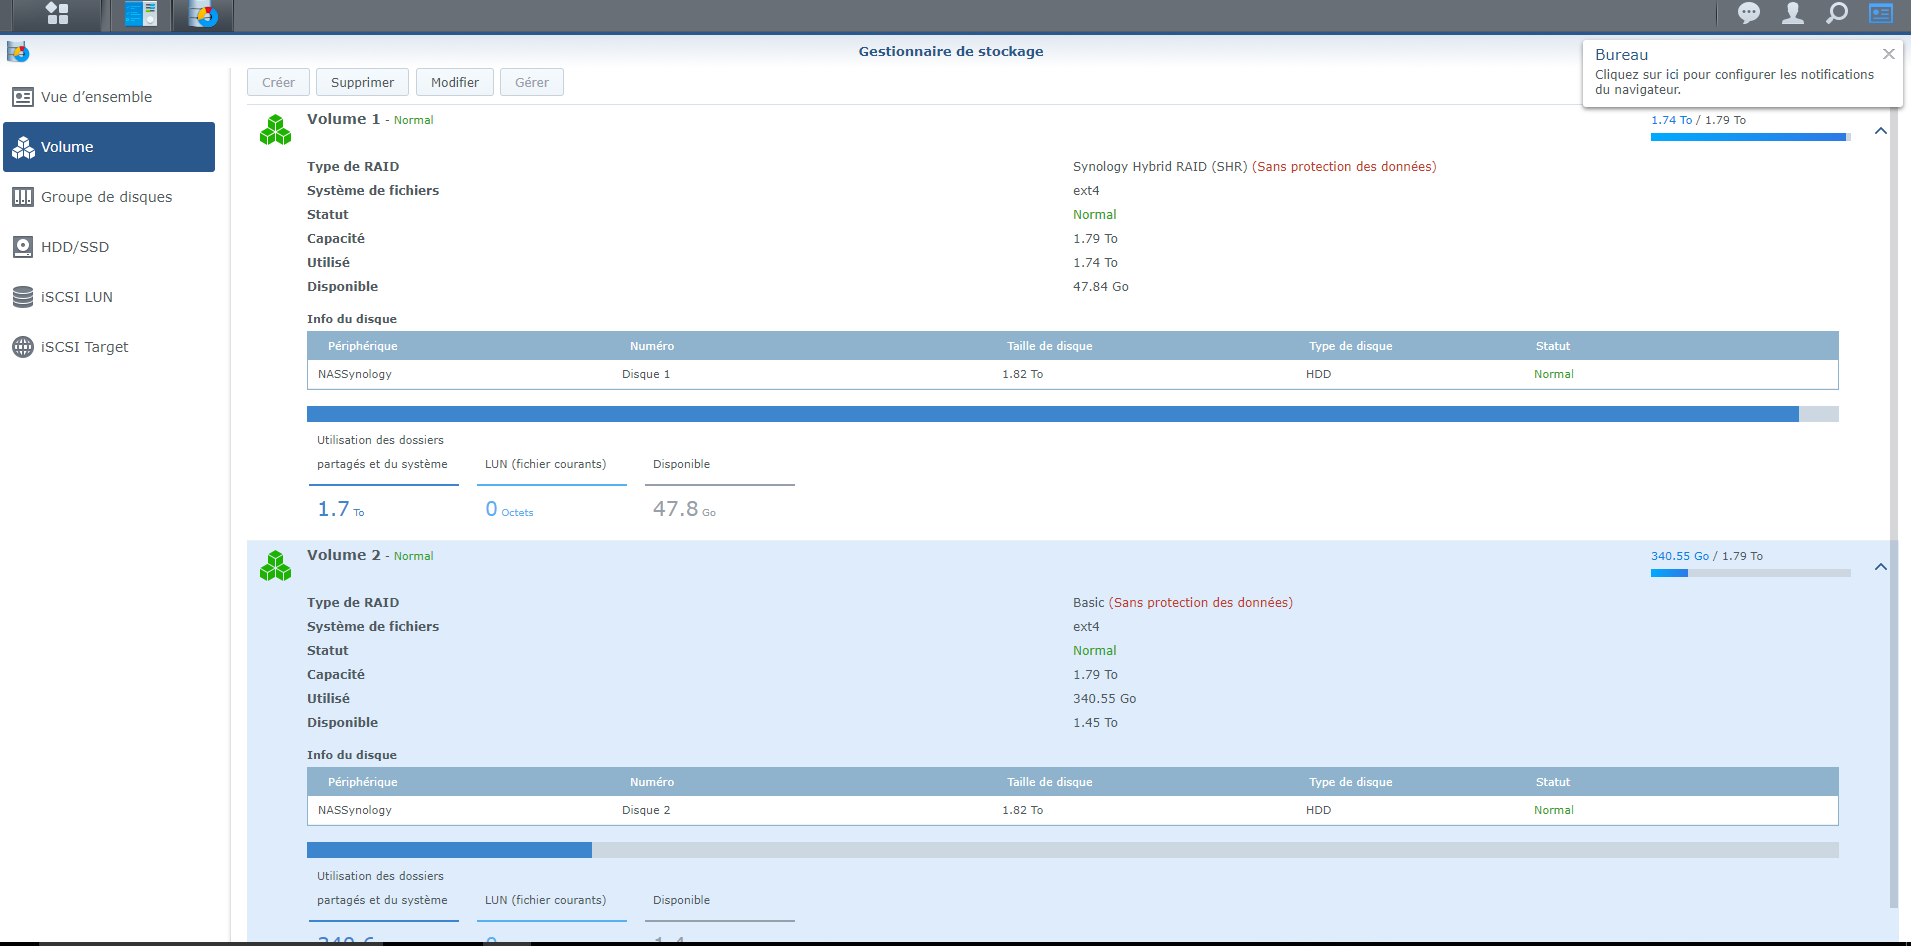1911x946 pixels.
Task: Click the Volume 1 usage bar
Action: [x=1072, y=414]
